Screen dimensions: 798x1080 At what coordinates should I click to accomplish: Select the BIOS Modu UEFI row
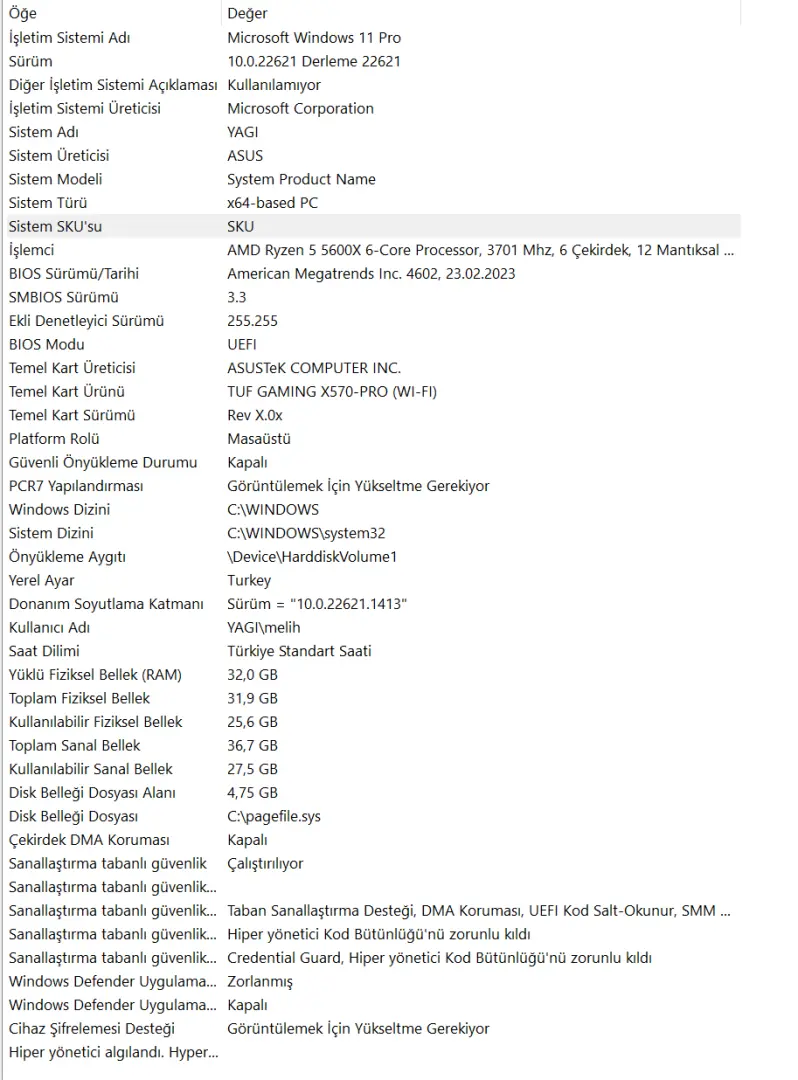point(372,344)
